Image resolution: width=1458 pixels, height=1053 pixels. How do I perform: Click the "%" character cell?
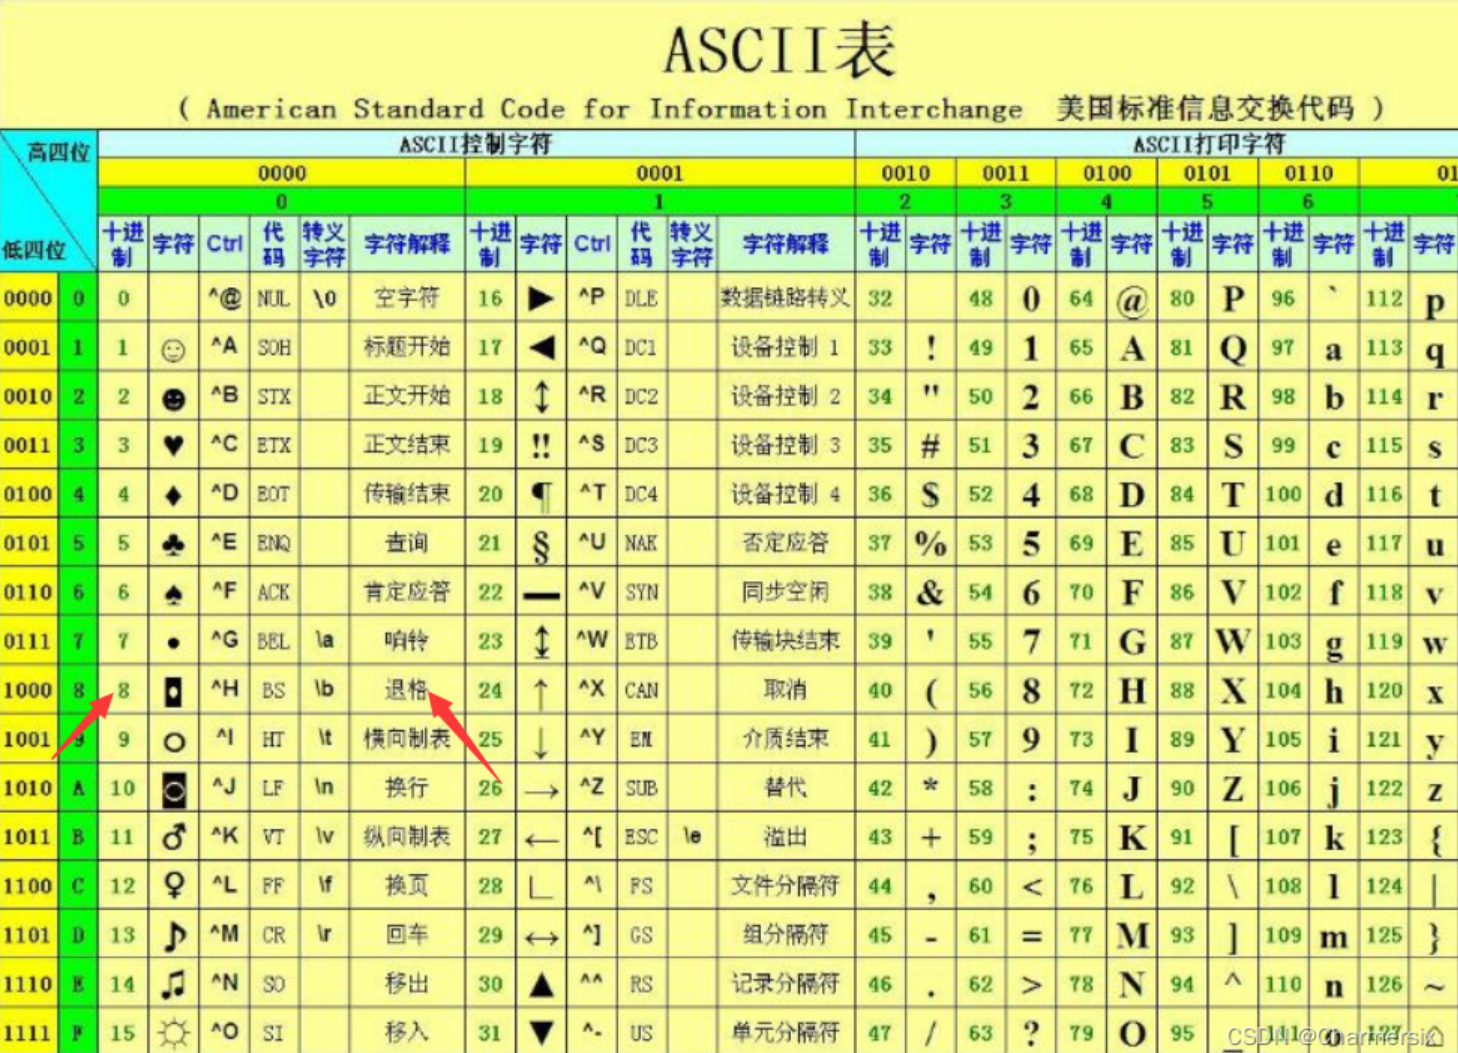(x=930, y=543)
